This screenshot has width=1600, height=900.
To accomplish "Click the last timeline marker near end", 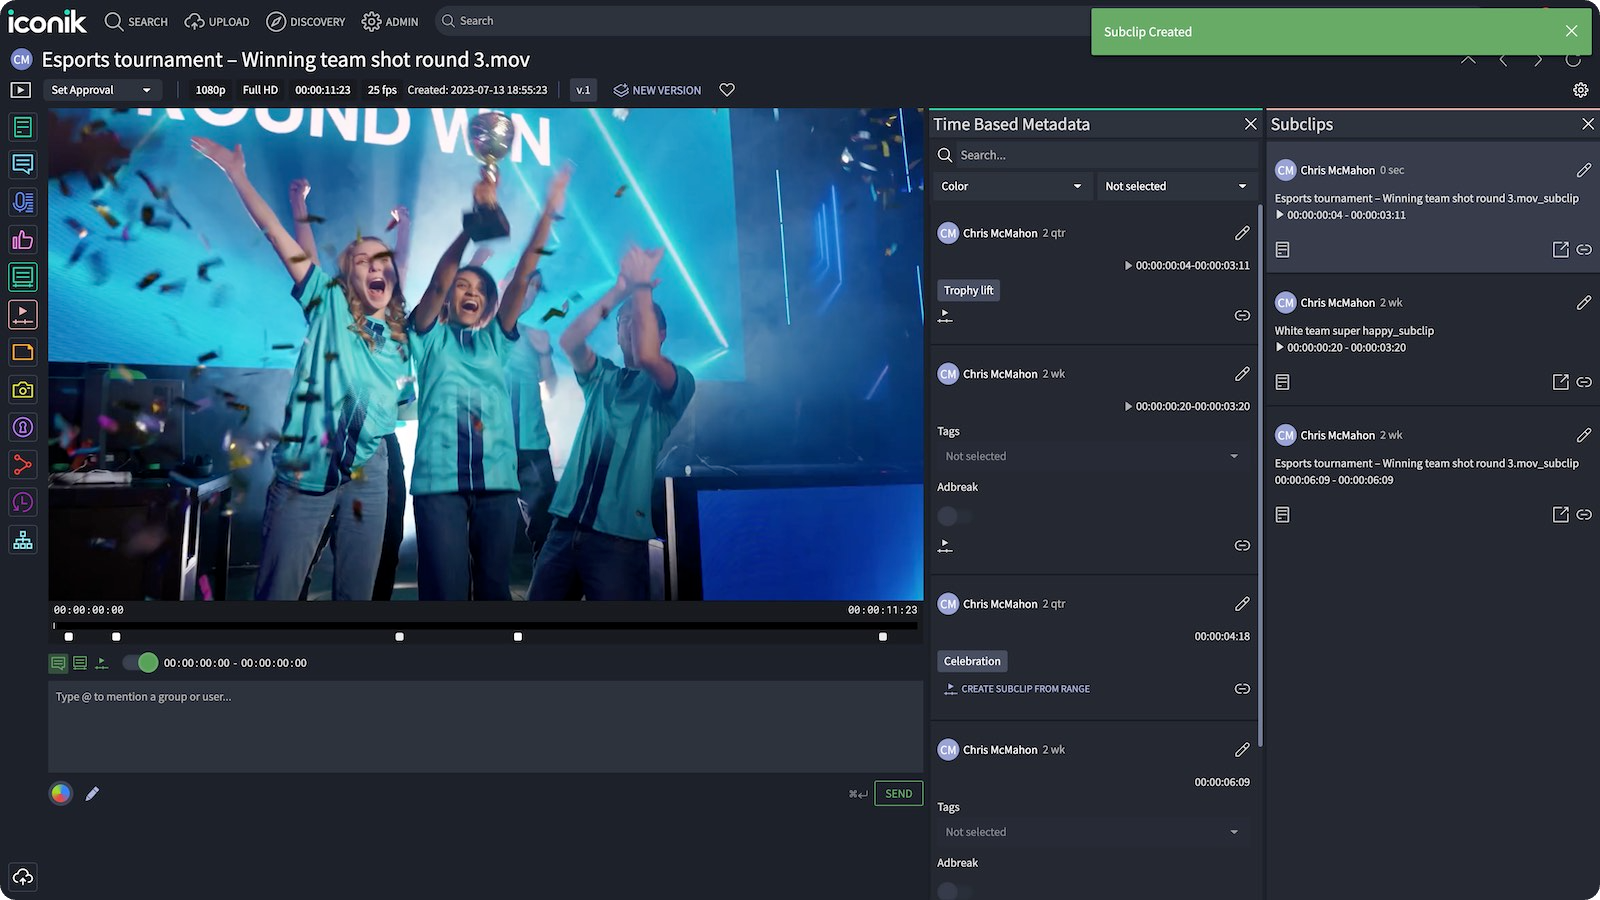I will [x=883, y=637].
